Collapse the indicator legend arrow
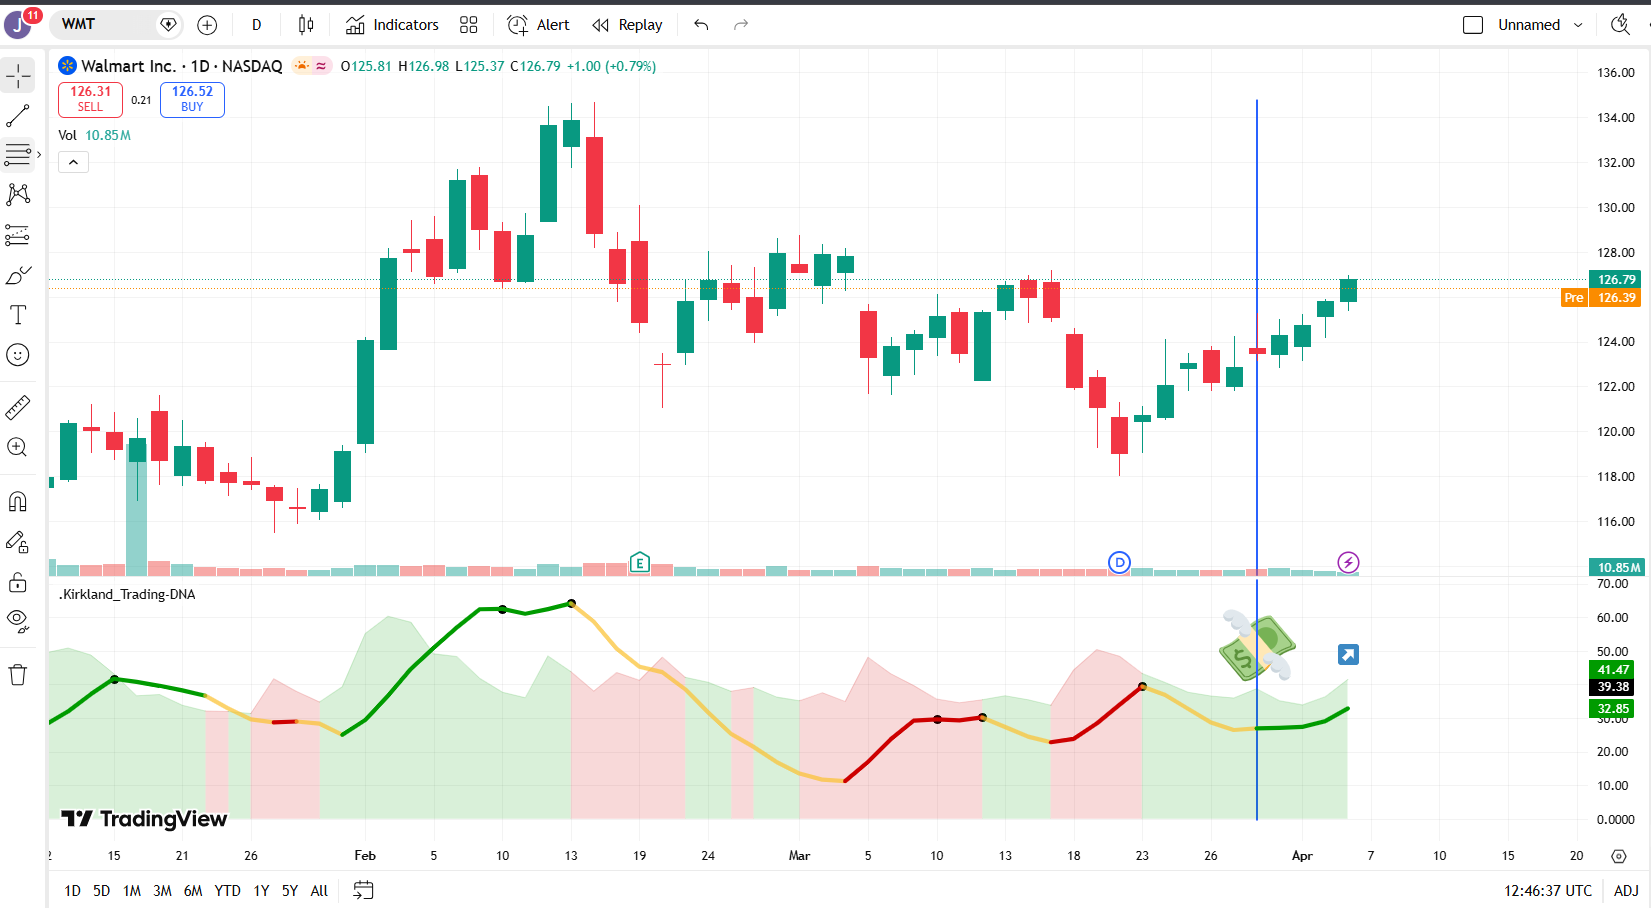Image resolution: width=1651 pixels, height=908 pixels. tap(73, 162)
